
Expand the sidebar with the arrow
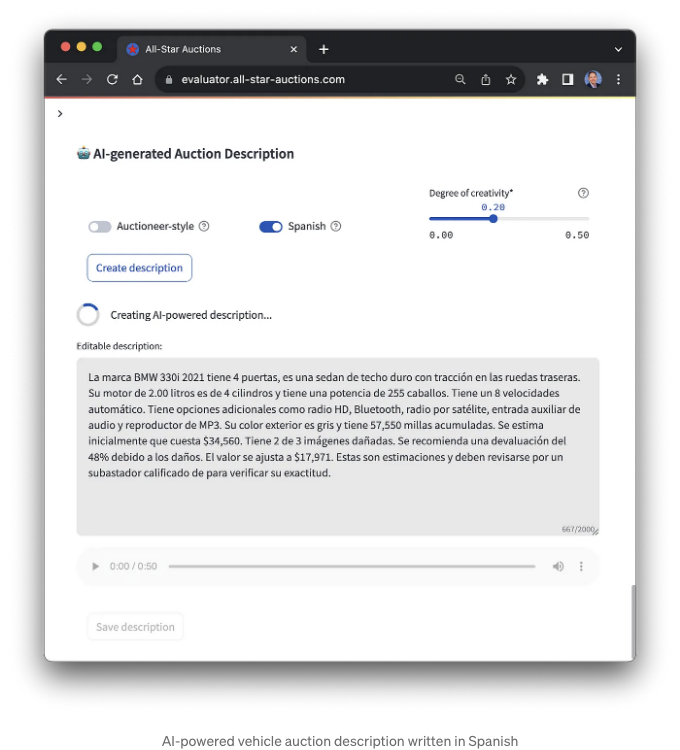point(60,114)
